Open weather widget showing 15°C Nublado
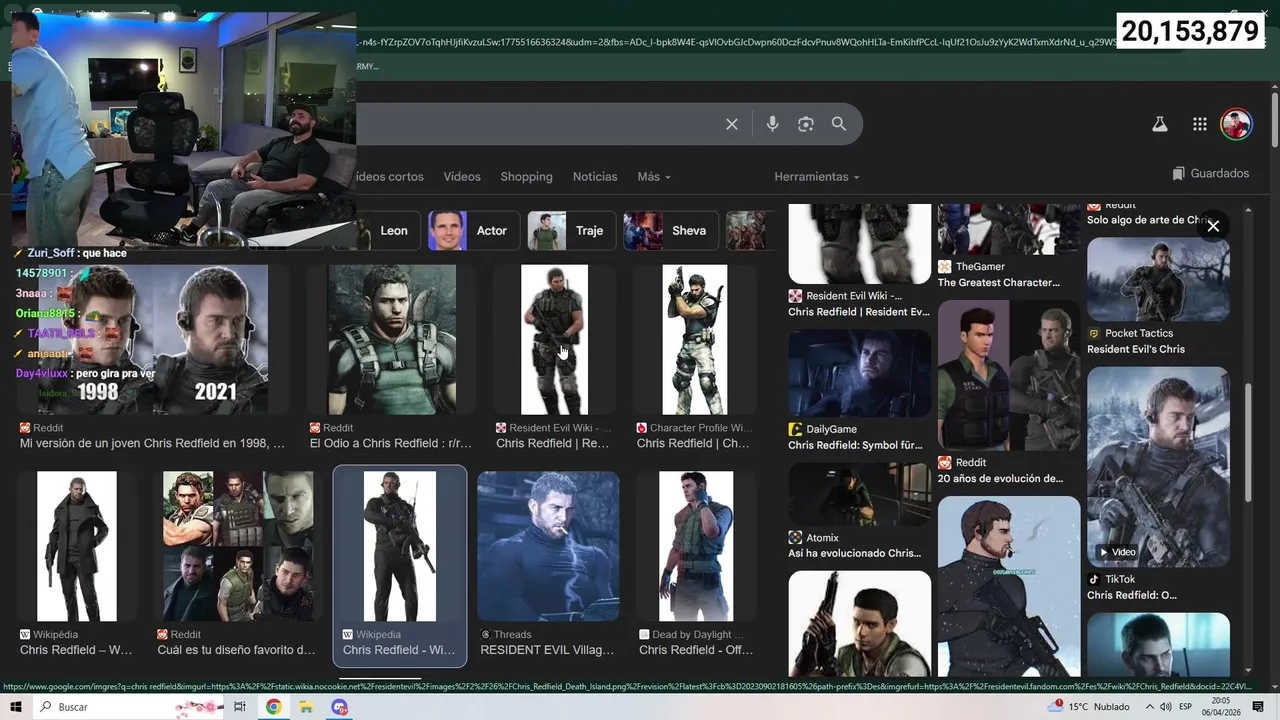1280x720 pixels. point(1089,707)
